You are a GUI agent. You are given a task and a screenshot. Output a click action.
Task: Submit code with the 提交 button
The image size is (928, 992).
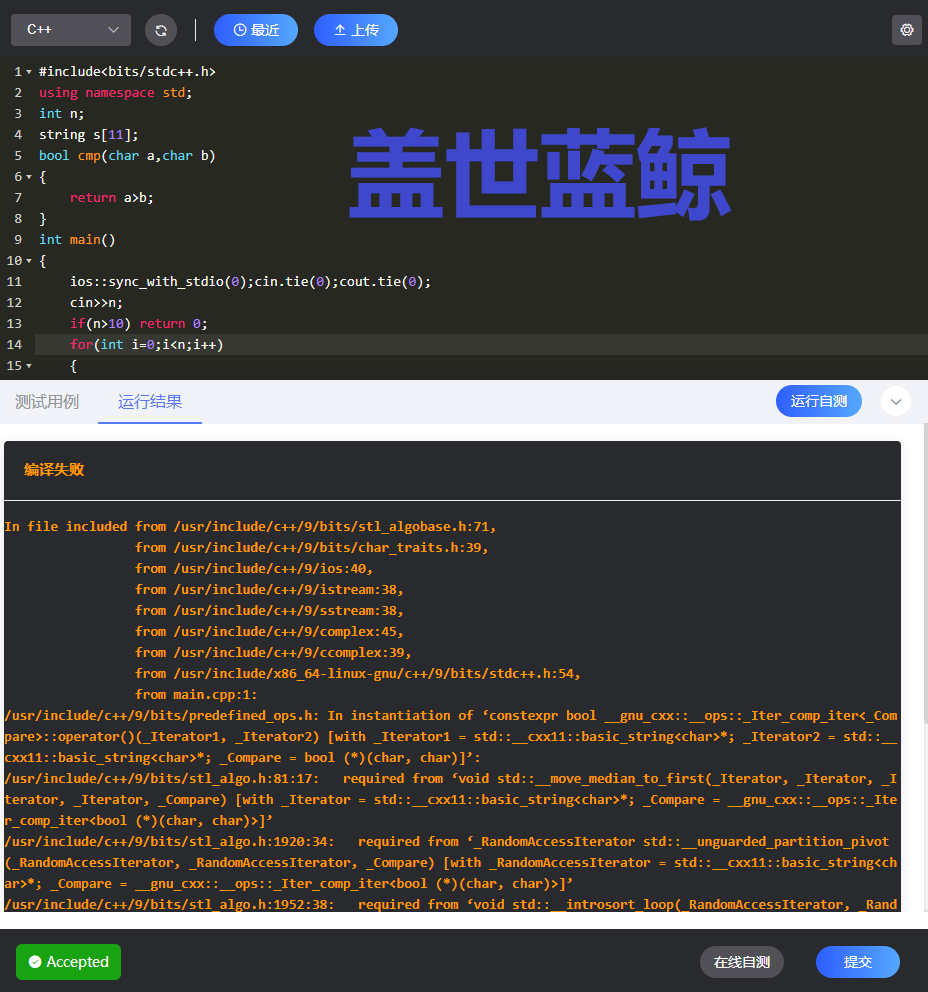click(858, 962)
